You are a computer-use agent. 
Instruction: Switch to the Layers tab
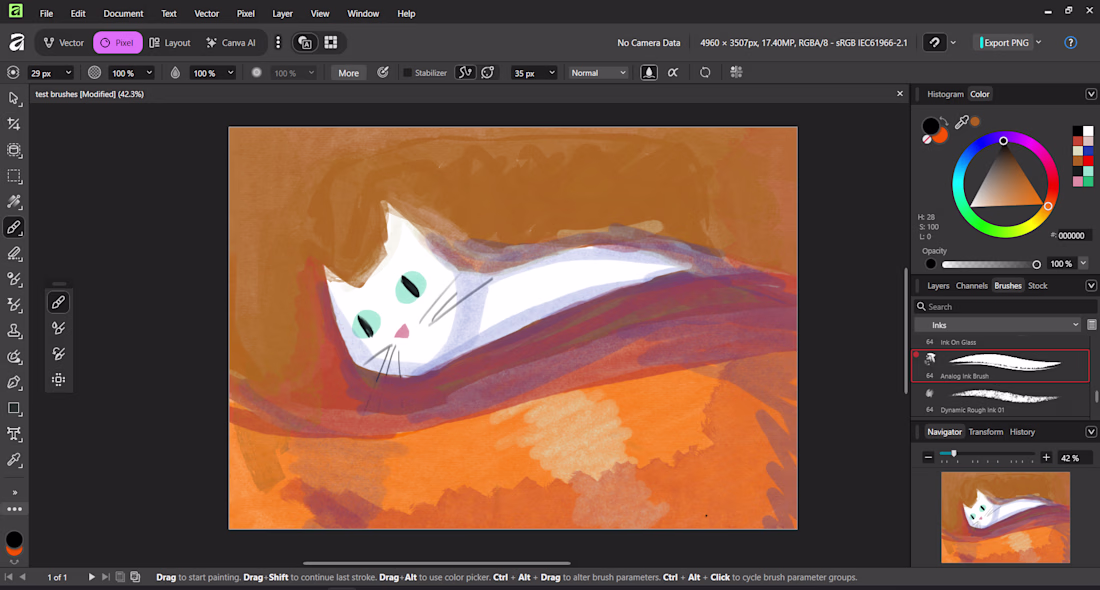pyautogui.click(x=938, y=286)
